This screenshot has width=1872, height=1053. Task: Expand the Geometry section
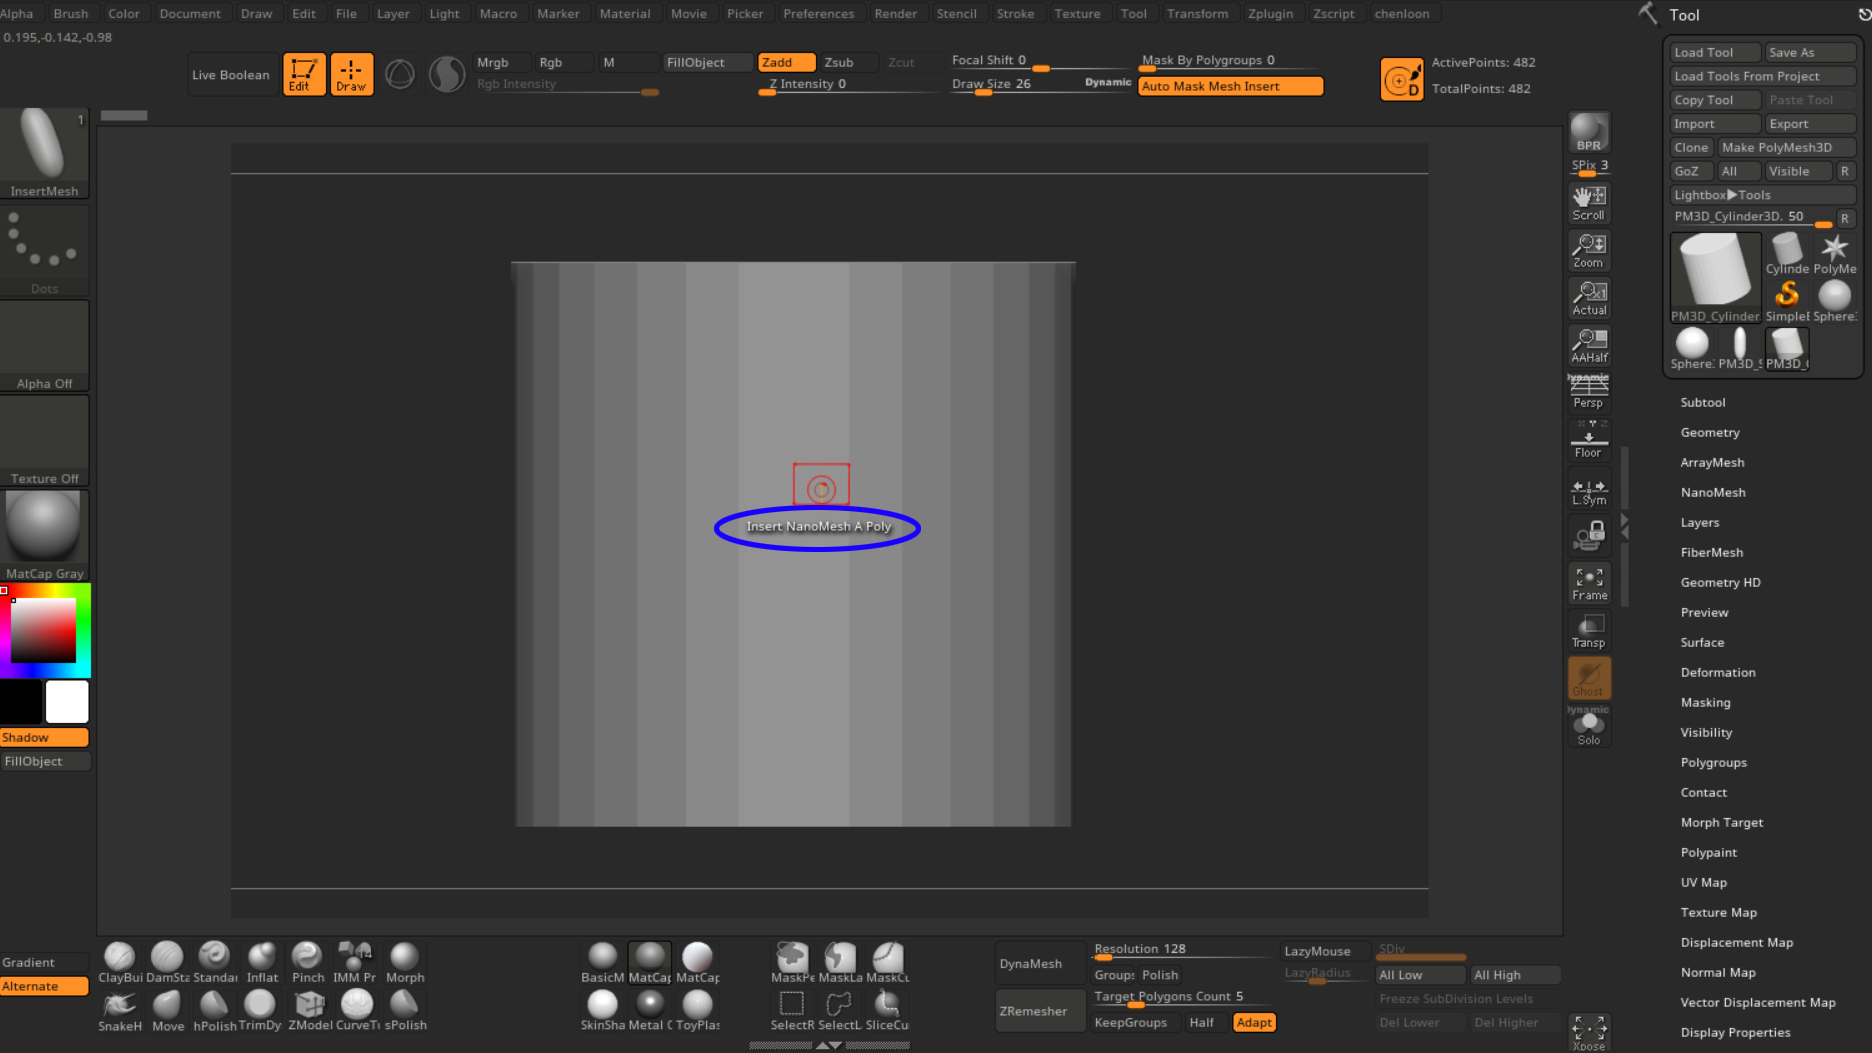1709,432
